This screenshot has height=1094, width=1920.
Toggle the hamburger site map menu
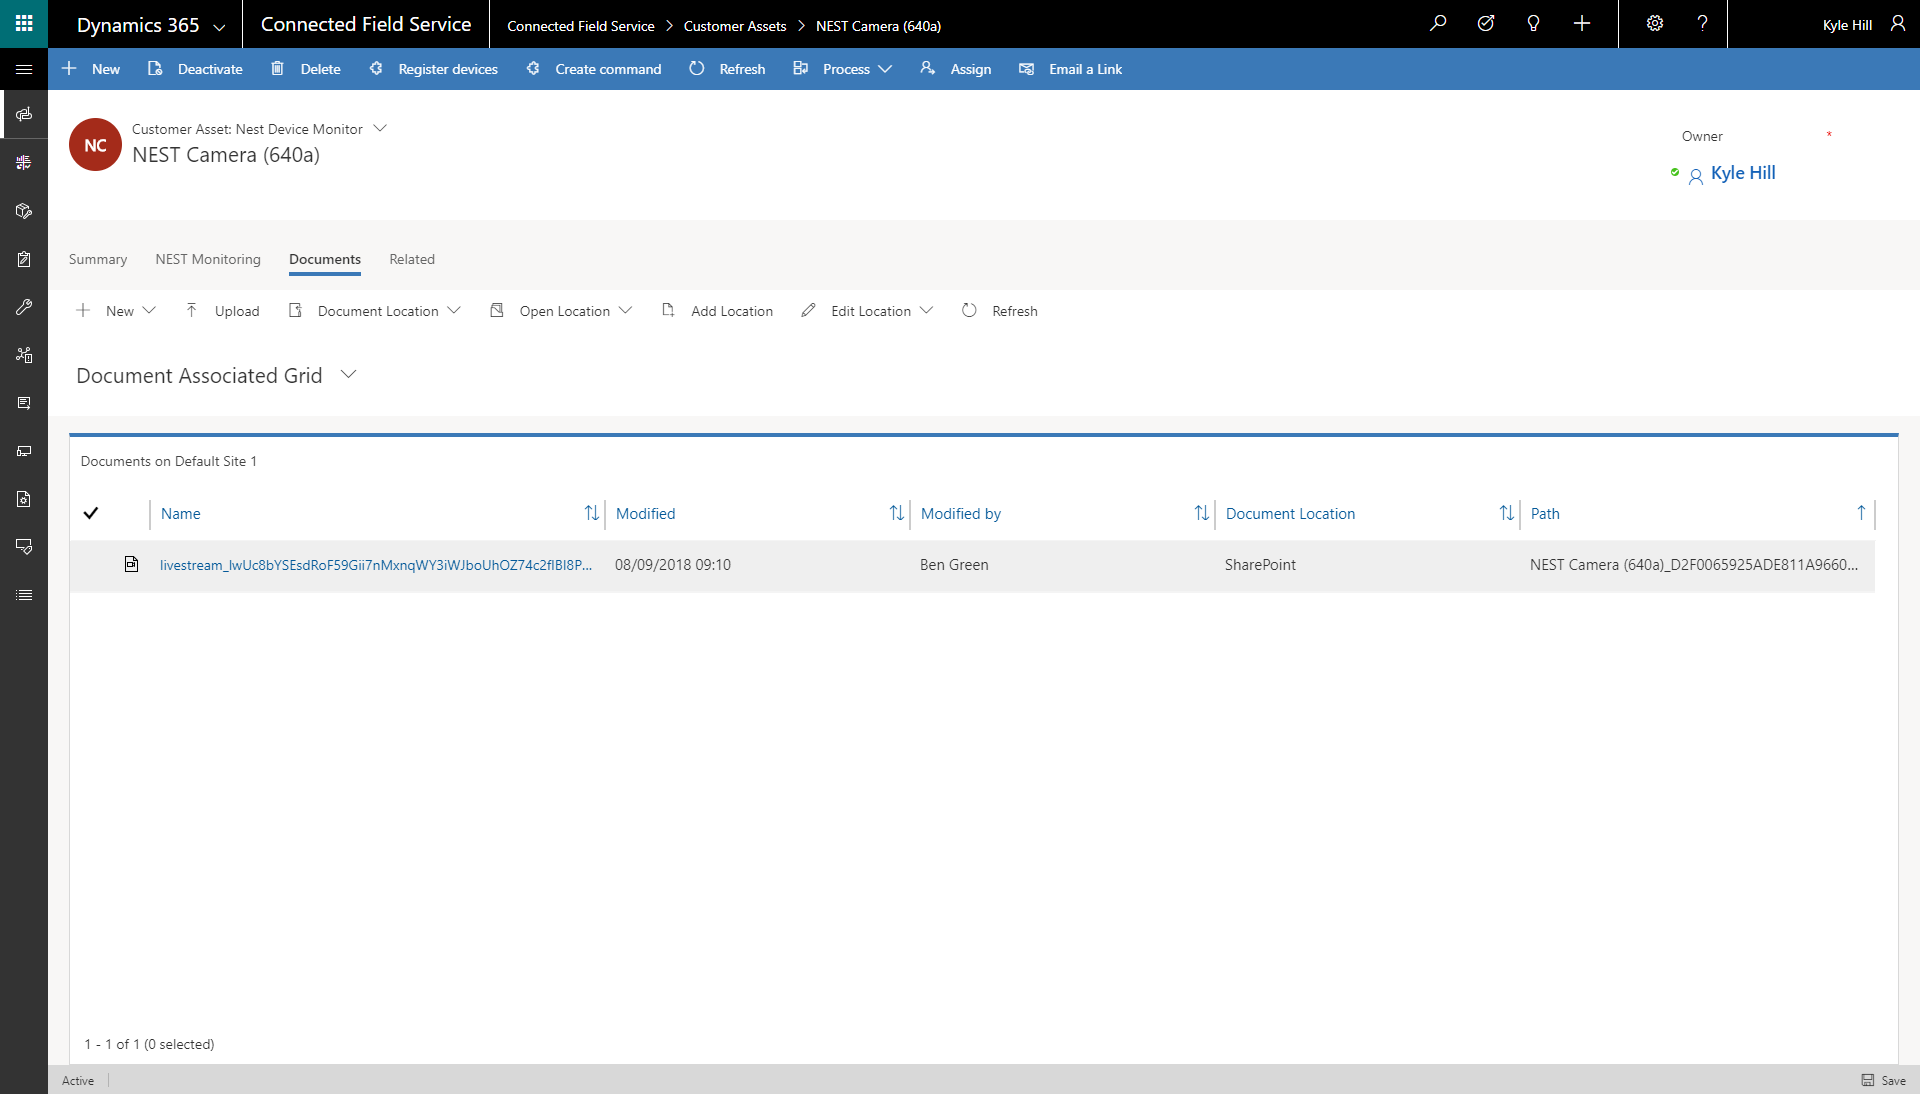pyautogui.click(x=24, y=69)
